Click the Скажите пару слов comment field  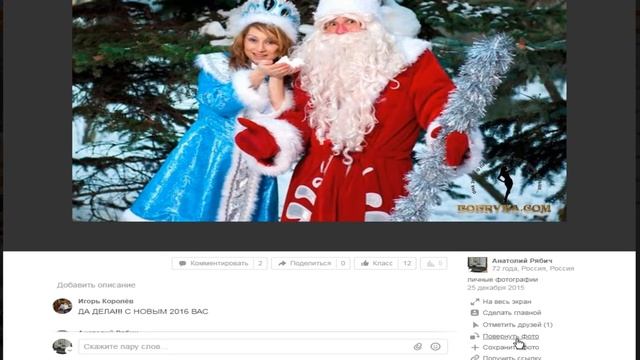pyautogui.click(x=263, y=347)
